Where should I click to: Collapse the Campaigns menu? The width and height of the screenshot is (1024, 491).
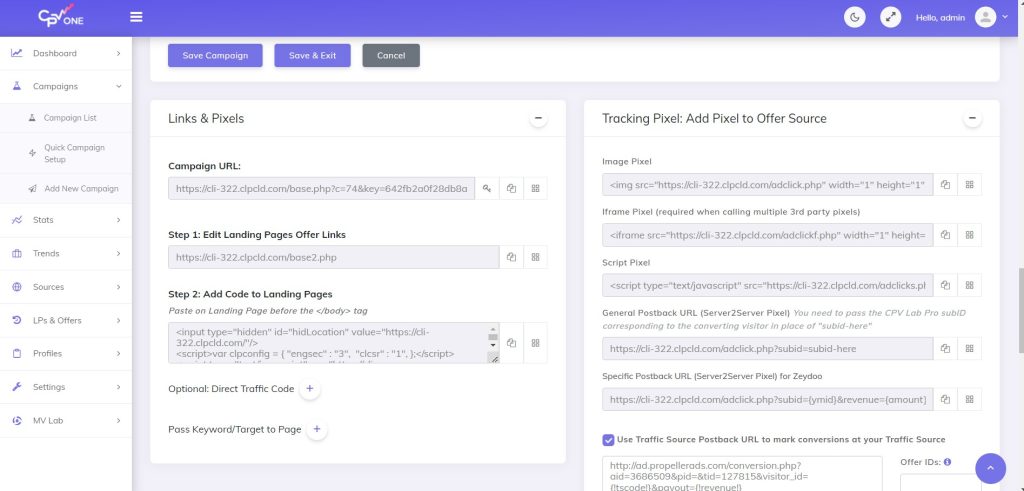(118, 86)
